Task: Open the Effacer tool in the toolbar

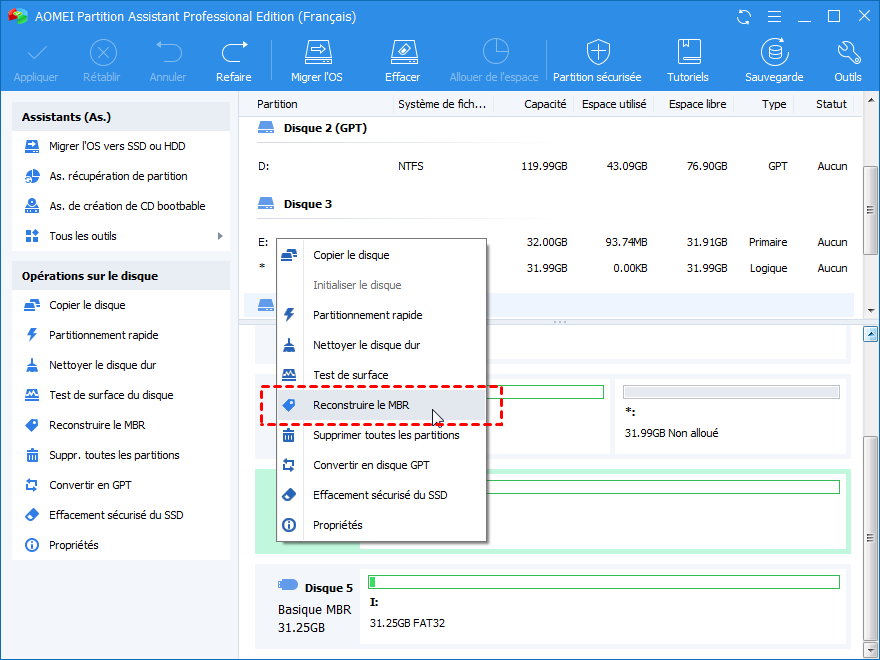Action: pyautogui.click(x=403, y=61)
